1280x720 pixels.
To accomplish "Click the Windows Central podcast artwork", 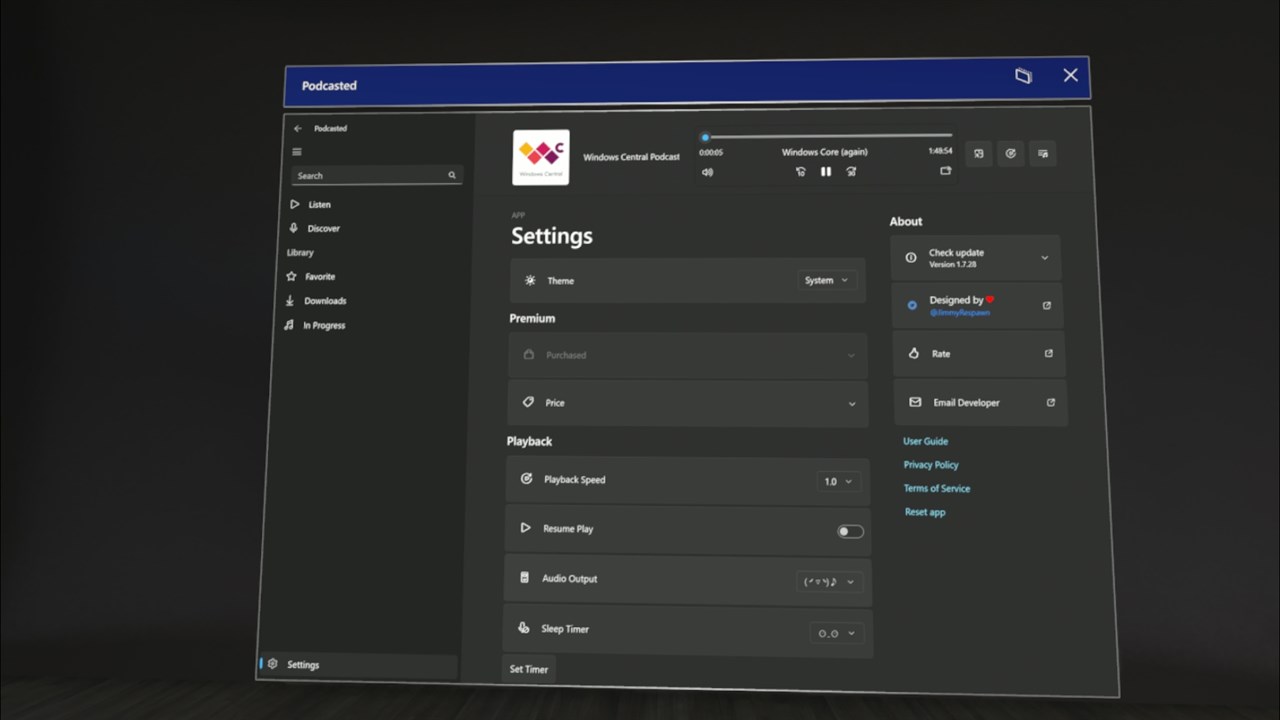I will point(541,157).
